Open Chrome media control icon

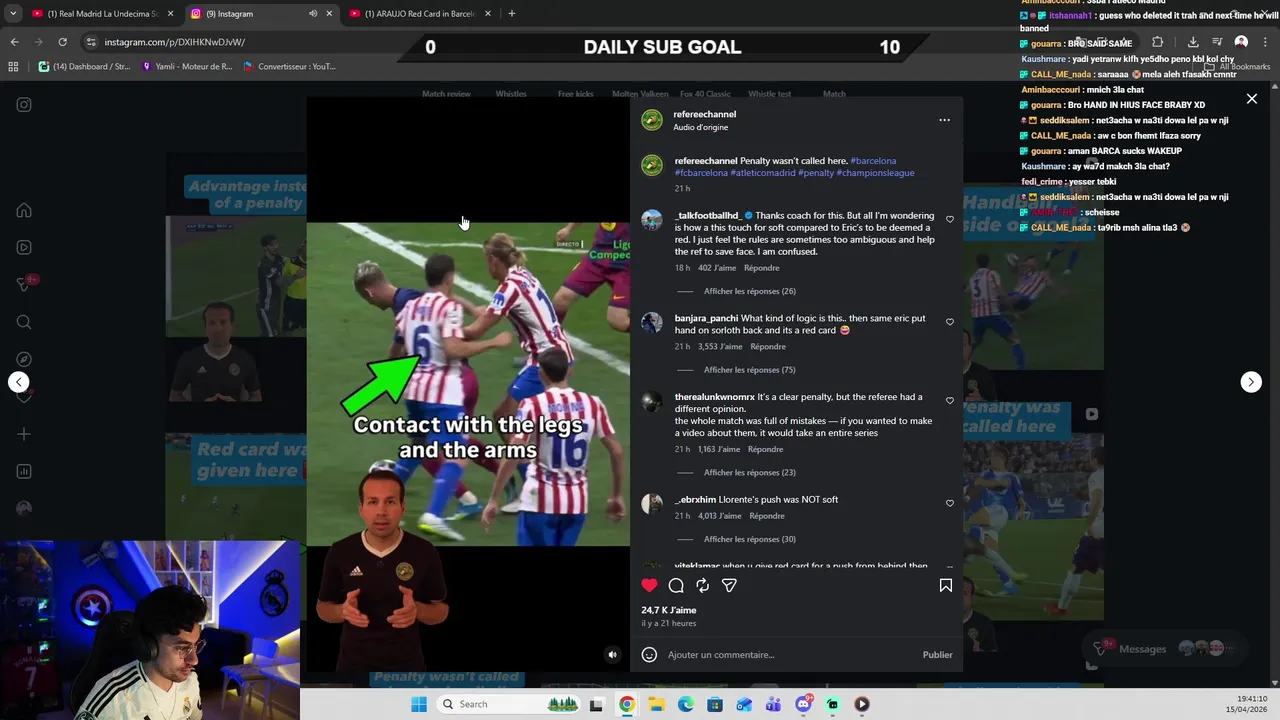(x=1217, y=42)
